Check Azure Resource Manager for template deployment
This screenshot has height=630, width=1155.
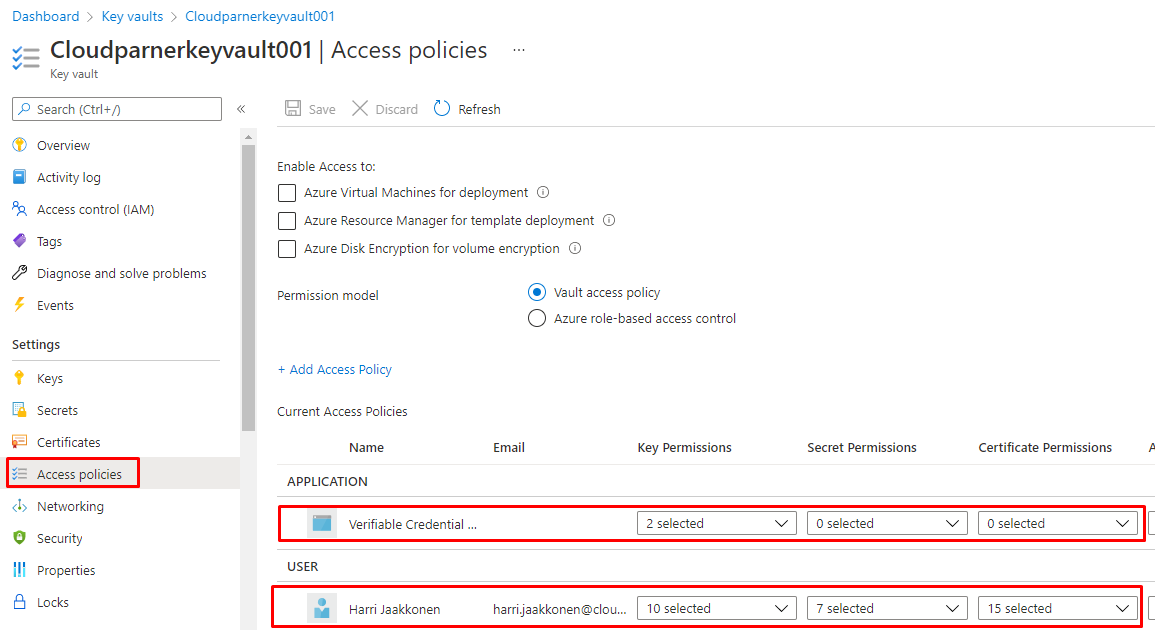(x=287, y=221)
